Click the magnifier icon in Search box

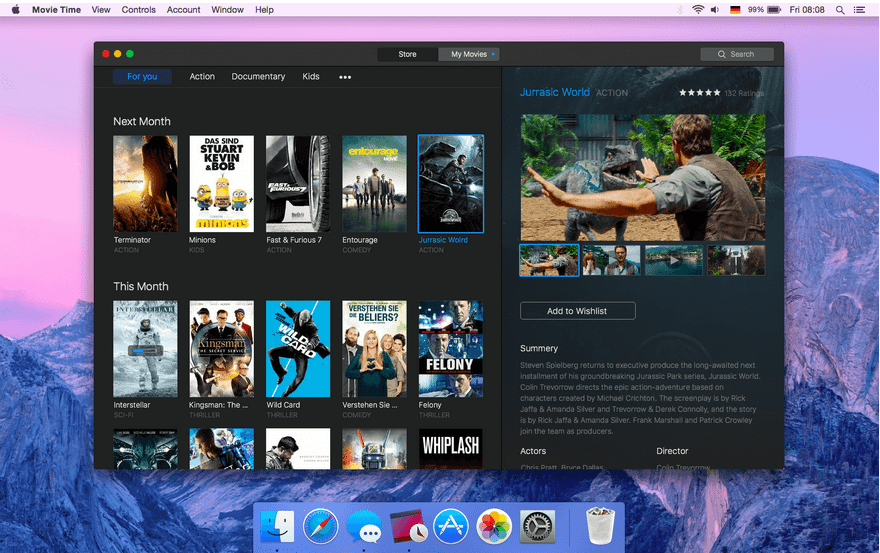click(x=722, y=54)
